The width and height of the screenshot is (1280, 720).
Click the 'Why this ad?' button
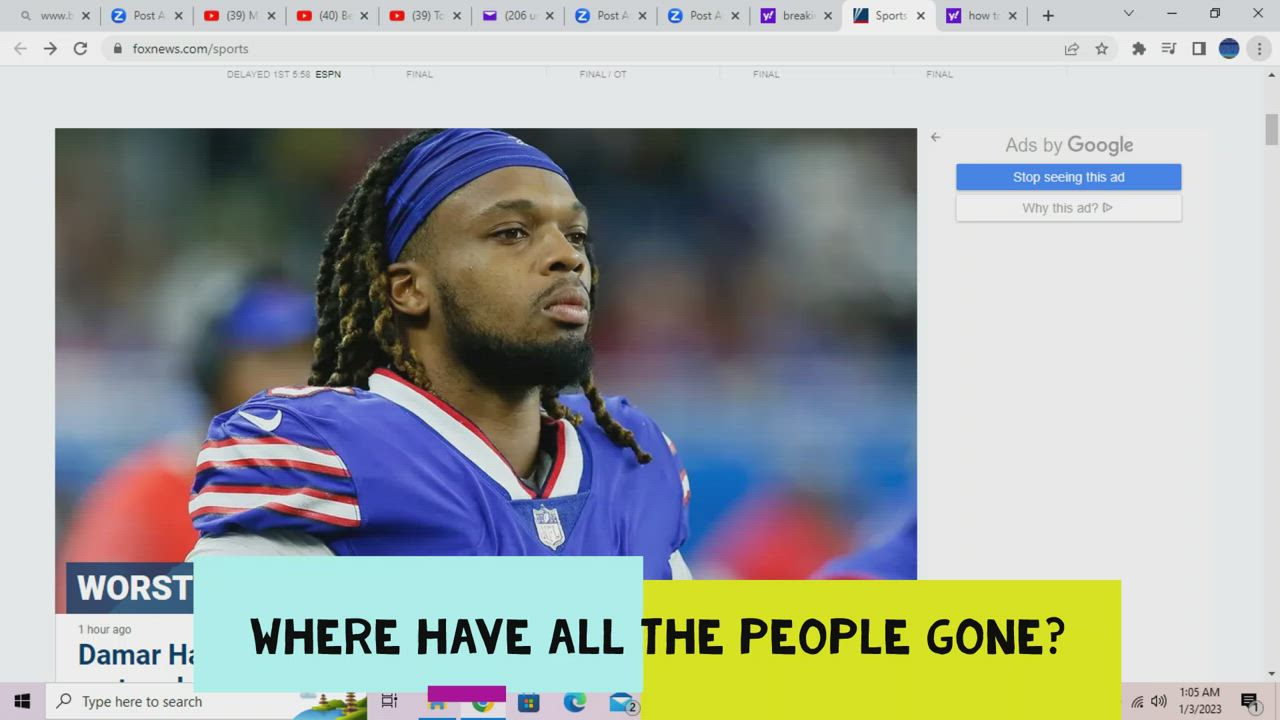coord(1068,208)
